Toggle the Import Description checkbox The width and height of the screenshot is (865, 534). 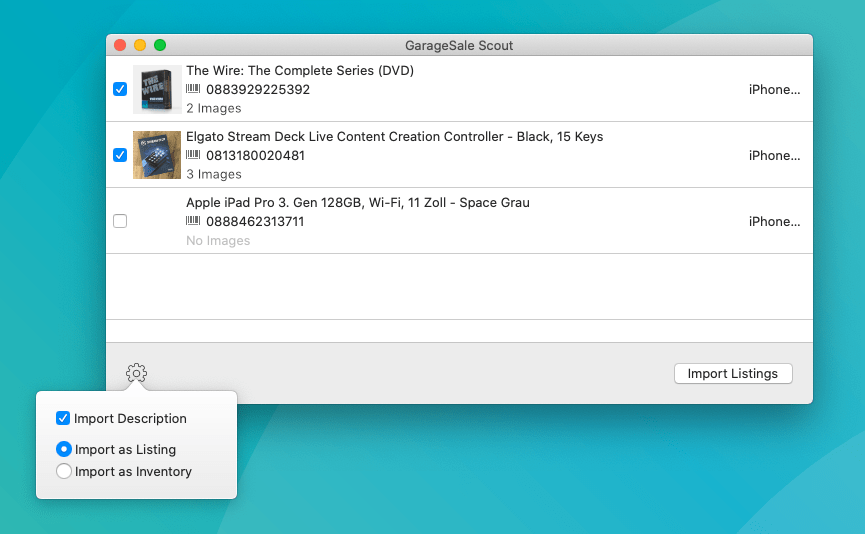coord(63,418)
